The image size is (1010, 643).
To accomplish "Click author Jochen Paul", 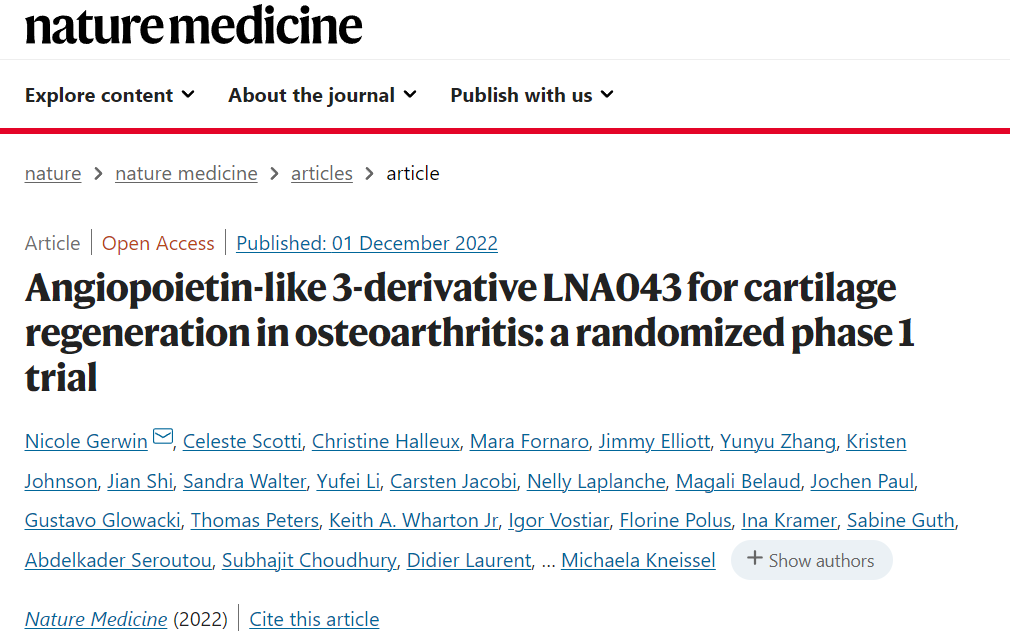I will click(x=862, y=481).
